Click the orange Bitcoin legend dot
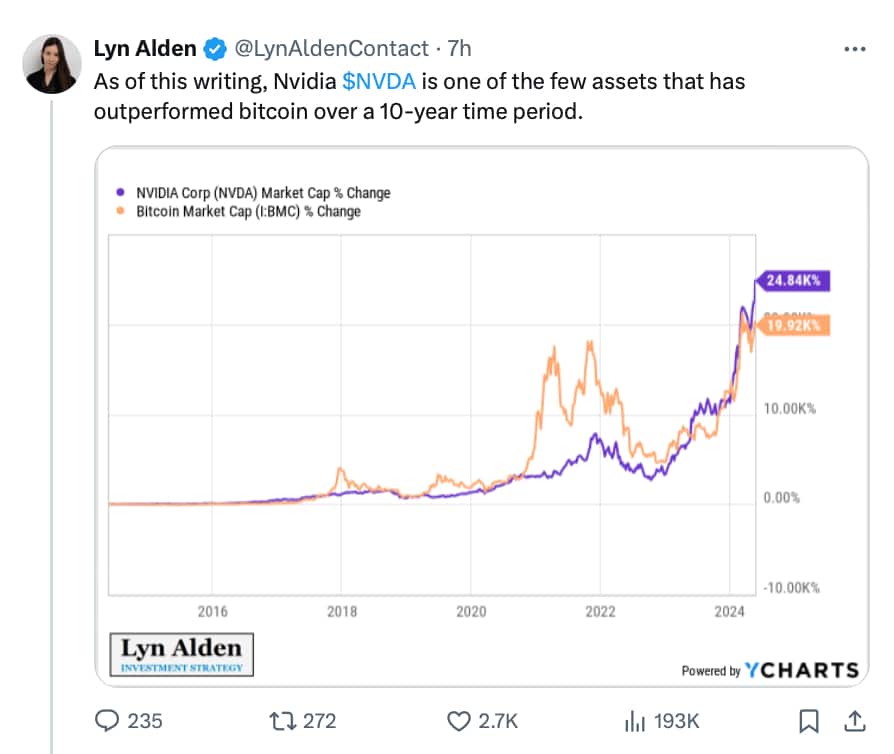The width and height of the screenshot is (894, 754). [122, 212]
